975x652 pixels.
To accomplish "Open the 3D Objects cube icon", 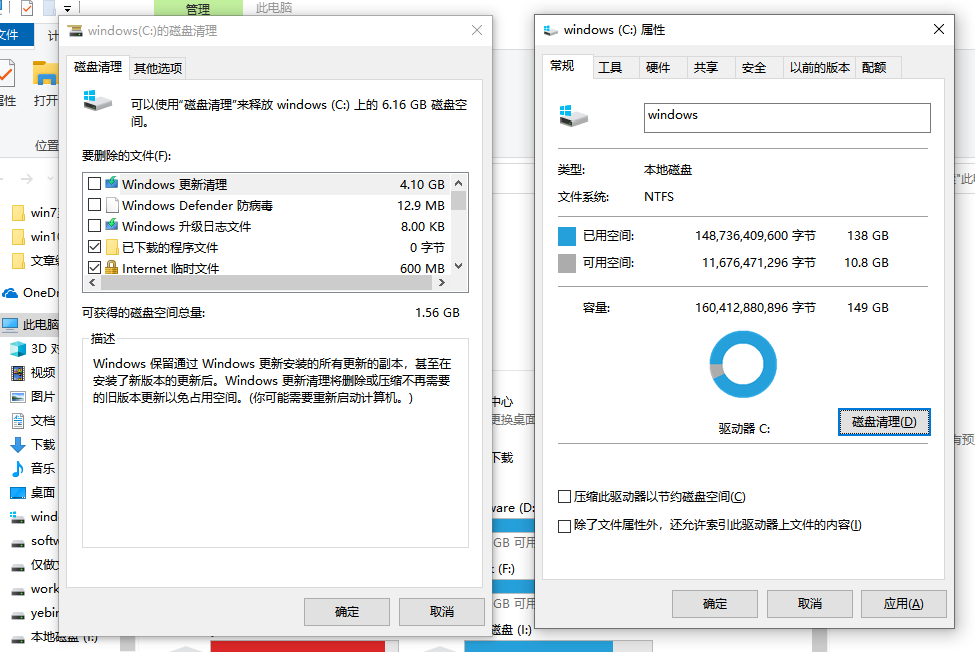I will point(17,349).
